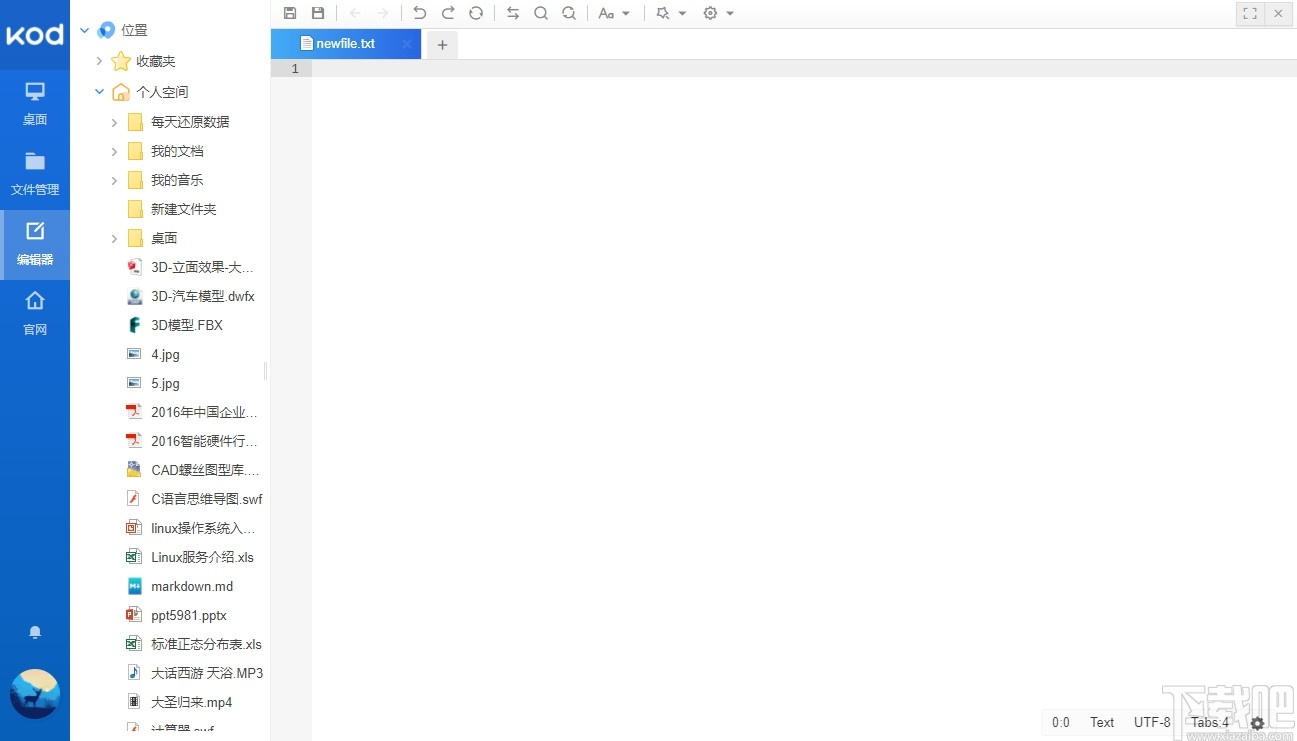The height and width of the screenshot is (741, 1297).
Task: Open the 2016智能硬件行 PDF file
Action: pyautogui.click(x=204, y=441)
